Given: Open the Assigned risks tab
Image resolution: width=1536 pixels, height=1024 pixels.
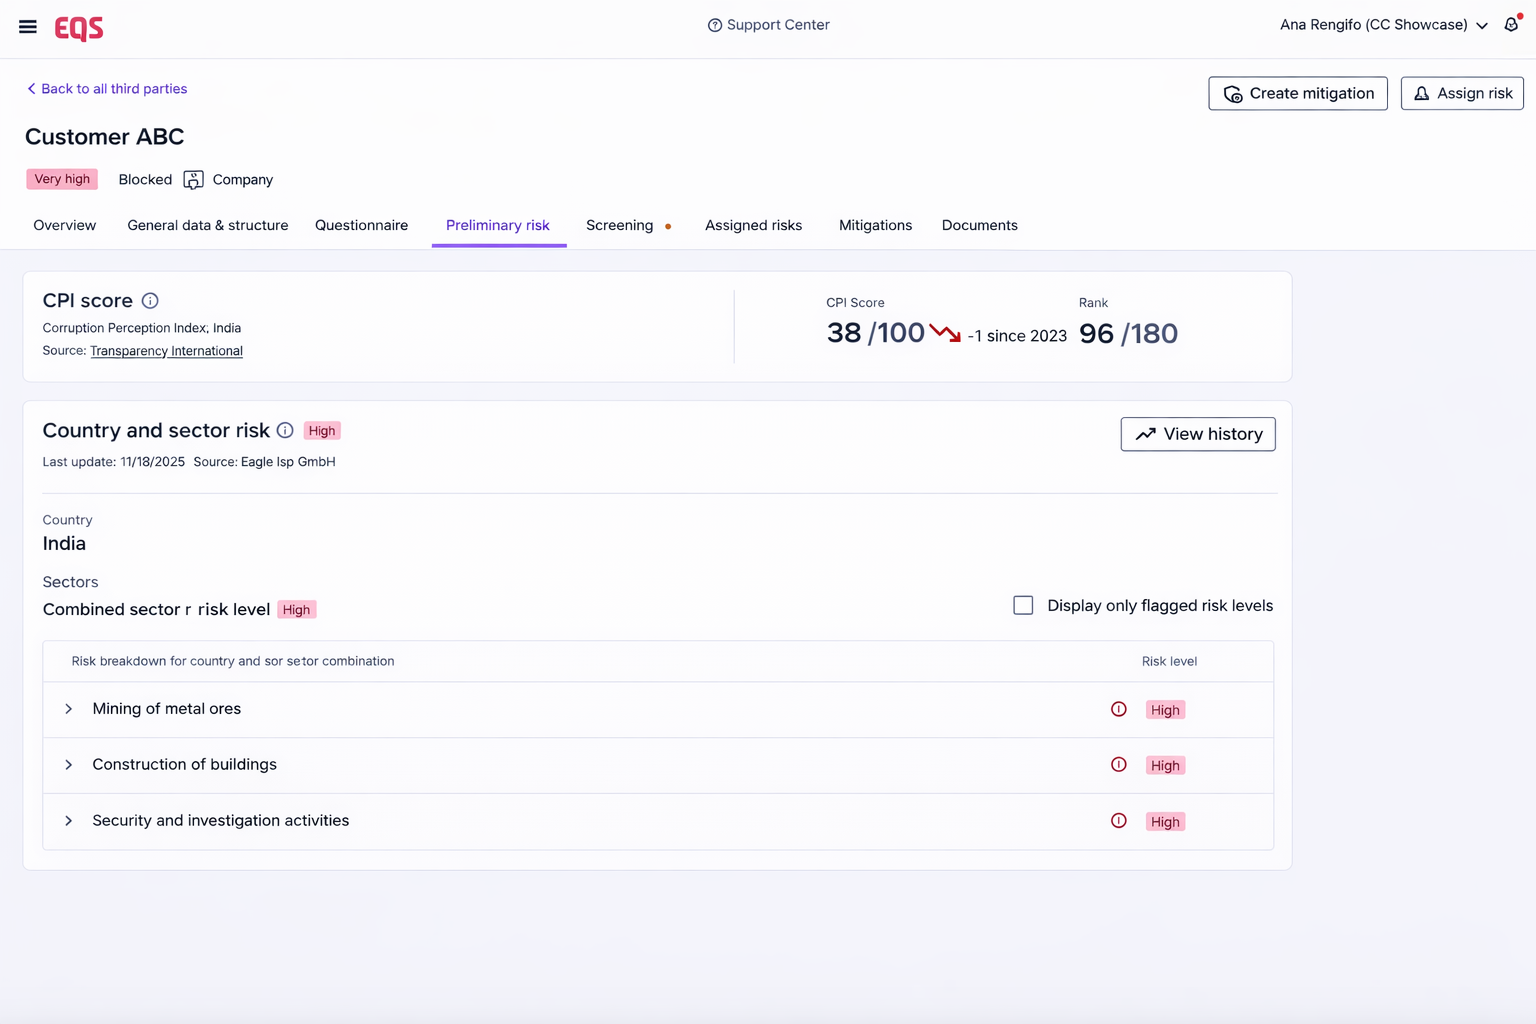Looking at the screenshot, I should pyautogui.click(x=753, y=226).
